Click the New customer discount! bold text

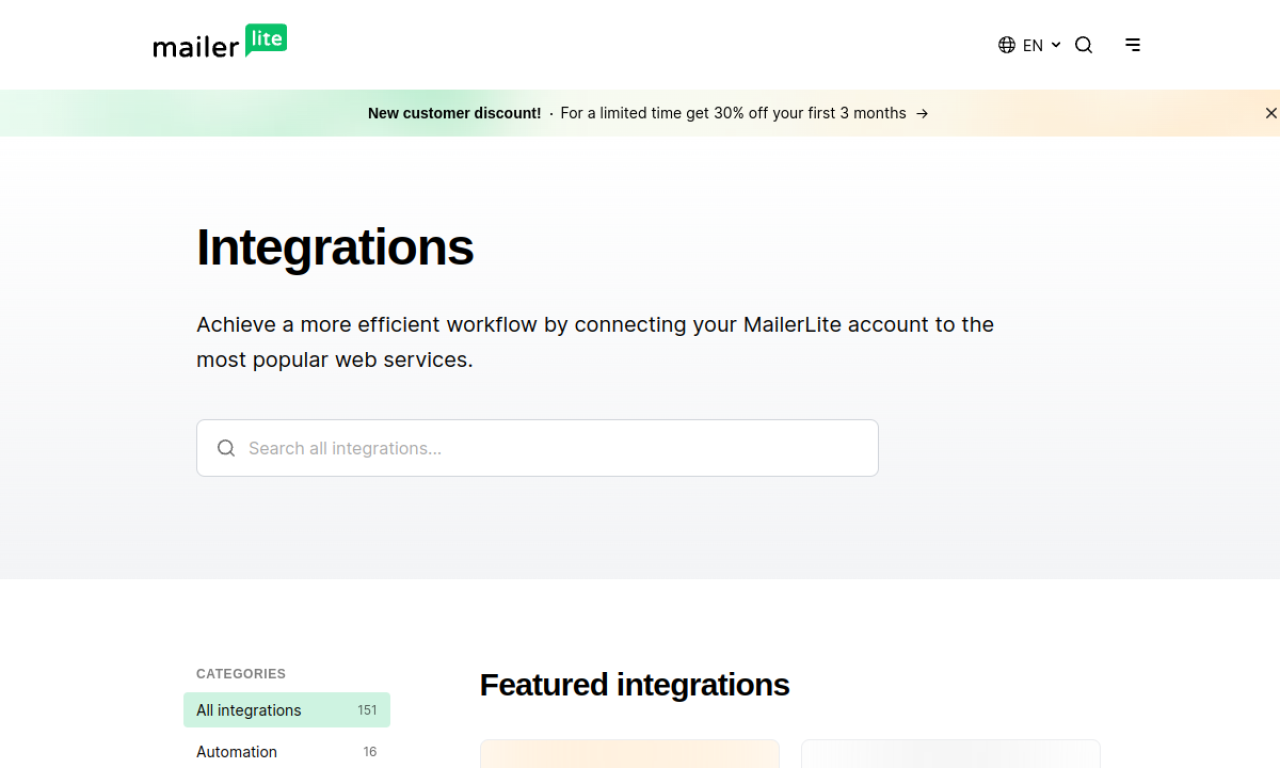pyautogui.click(x=454, y=113)
